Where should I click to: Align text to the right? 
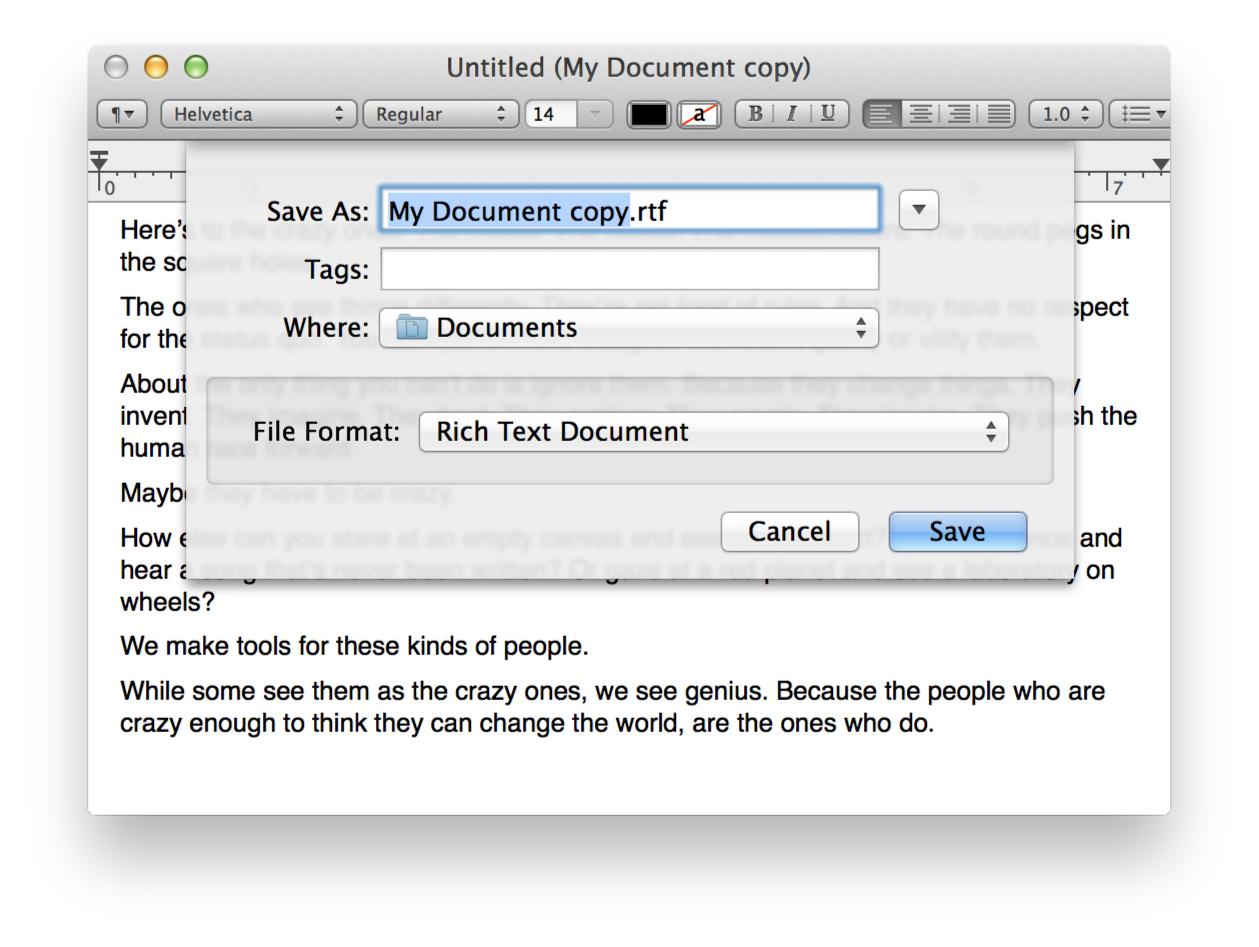958,114
